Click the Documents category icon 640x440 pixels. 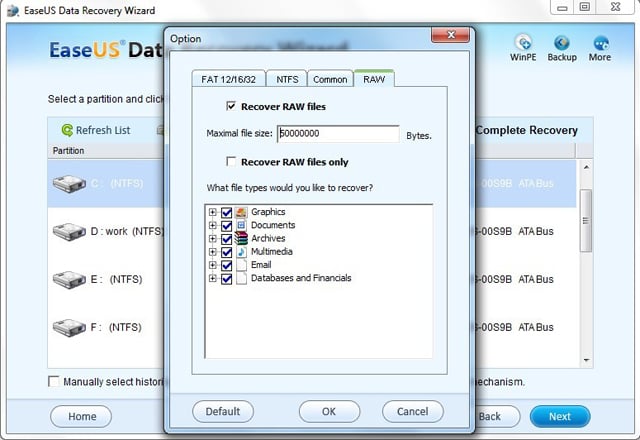(x=241, y=225)
